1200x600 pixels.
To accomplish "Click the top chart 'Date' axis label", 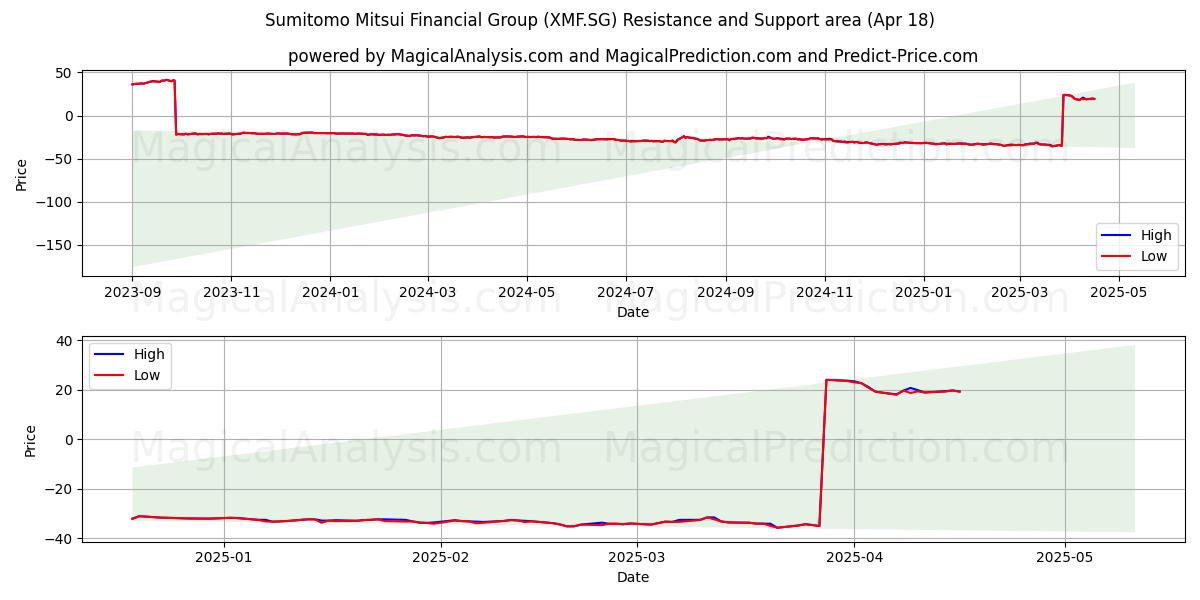I will 633,312.
